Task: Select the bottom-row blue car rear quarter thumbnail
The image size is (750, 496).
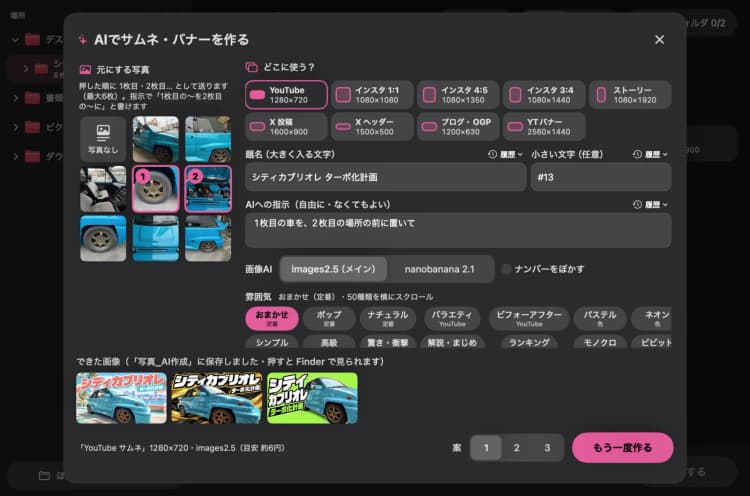Action: tap(208, 238)
